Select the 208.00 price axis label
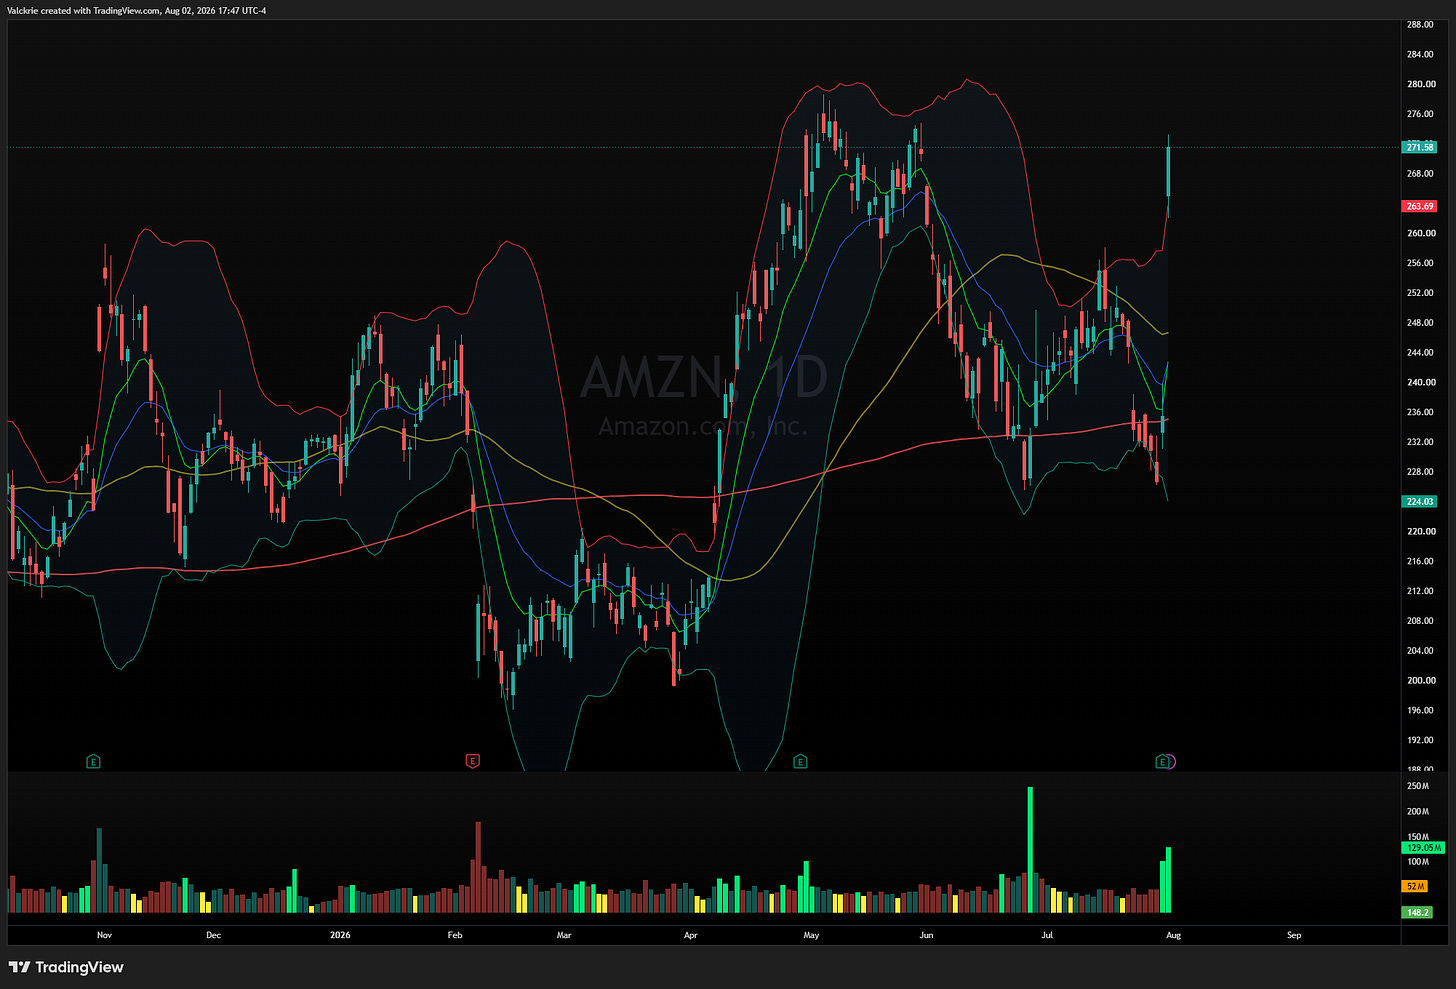Image resolution: width=1456 pixels, height=989 pixels. (x=1420, y=621)
